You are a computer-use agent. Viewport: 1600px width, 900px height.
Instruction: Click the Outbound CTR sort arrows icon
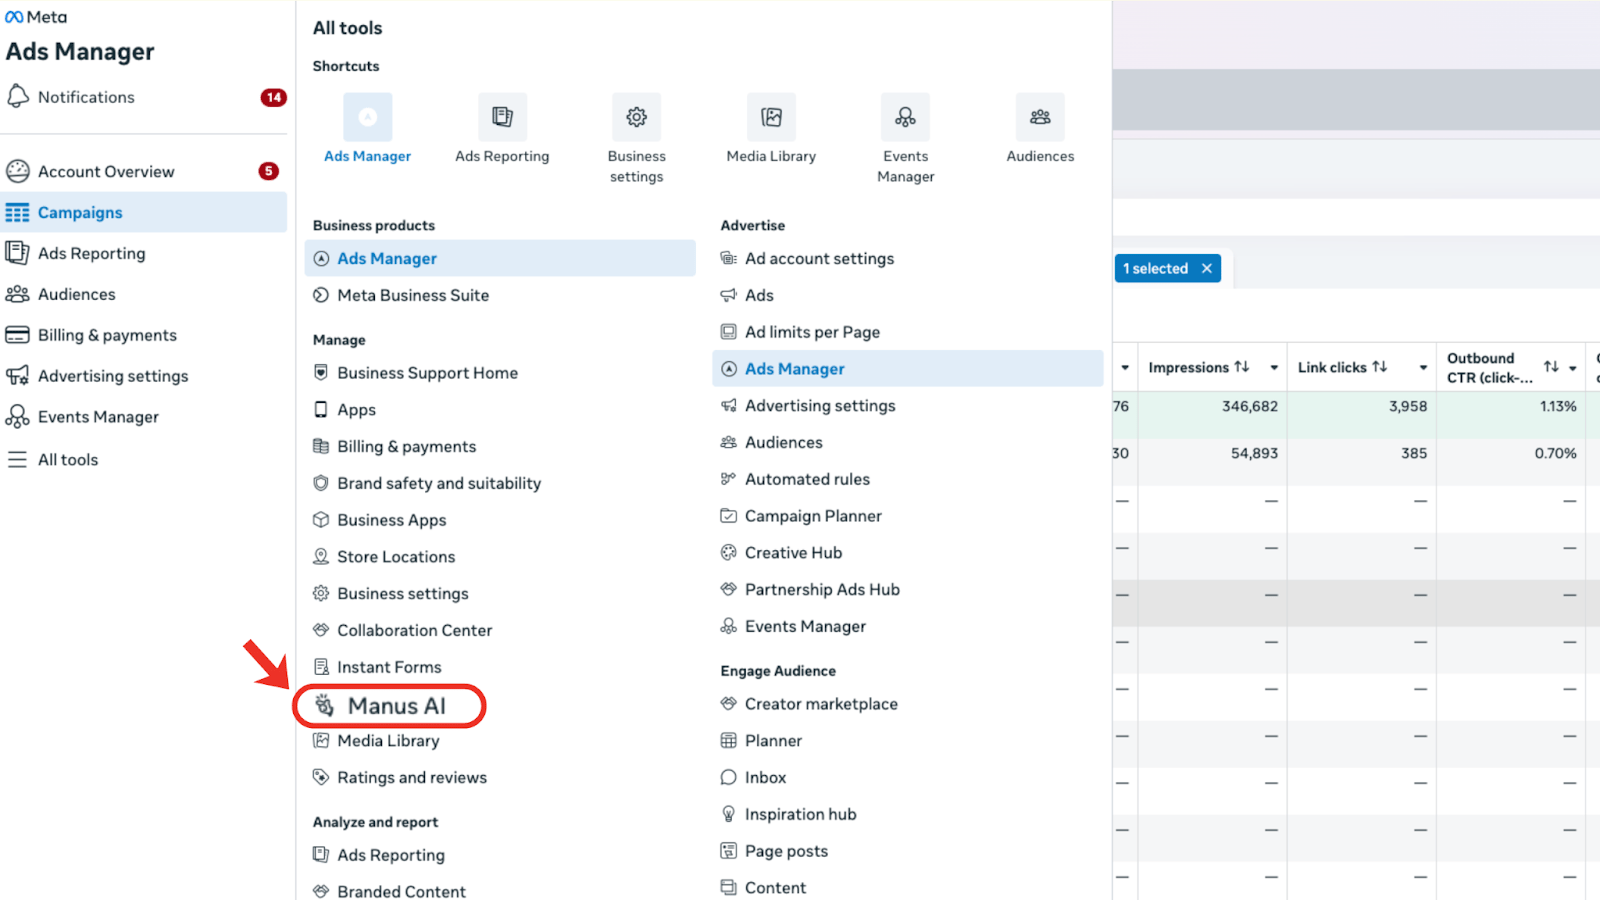1551,367
